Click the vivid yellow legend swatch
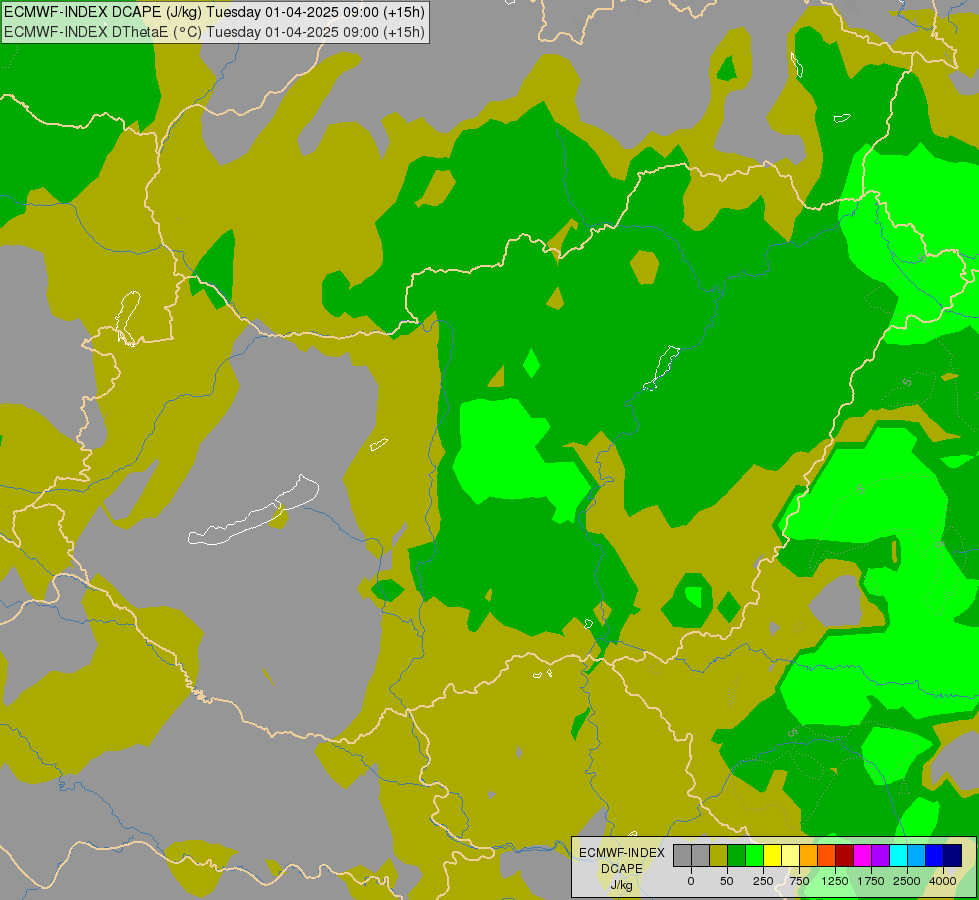Screen dimensions: 979x900 pos(772,855)
